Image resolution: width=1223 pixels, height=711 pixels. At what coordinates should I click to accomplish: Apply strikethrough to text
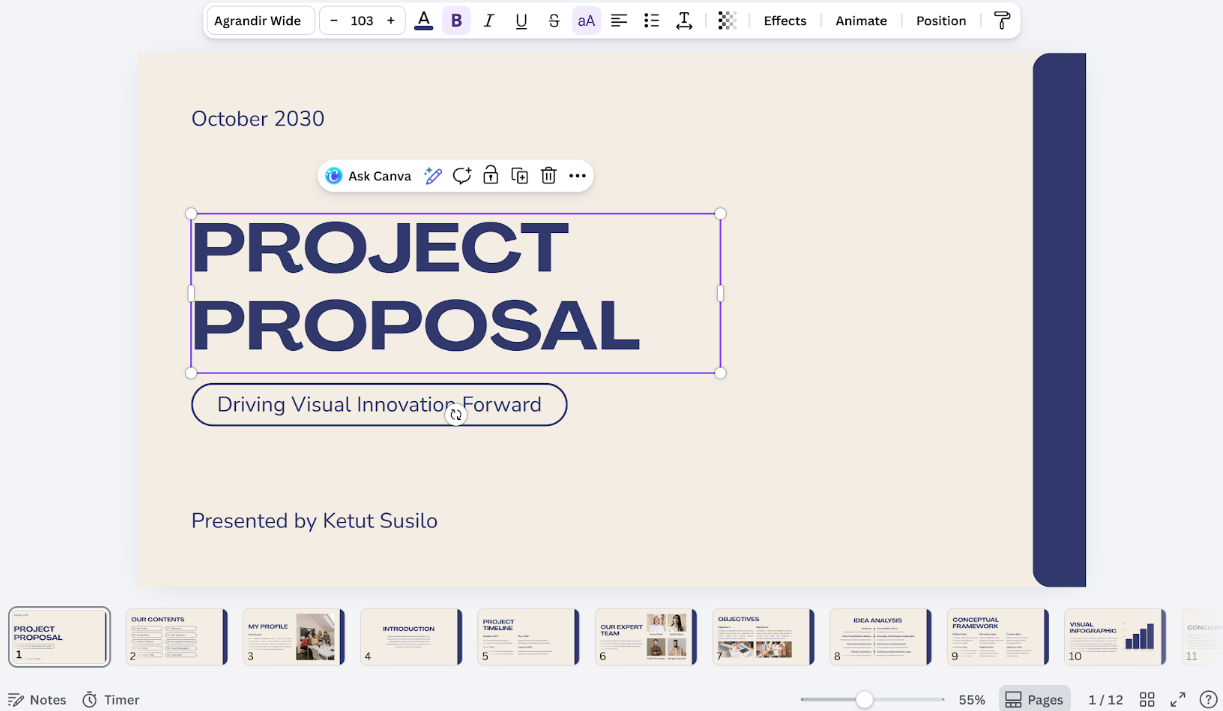(x=554, y=21)
